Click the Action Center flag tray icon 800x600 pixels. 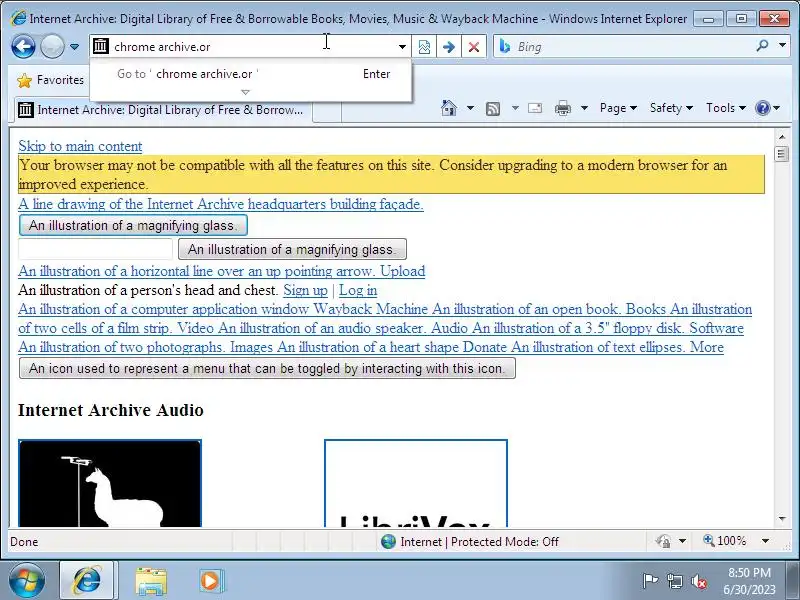(650, 581)
